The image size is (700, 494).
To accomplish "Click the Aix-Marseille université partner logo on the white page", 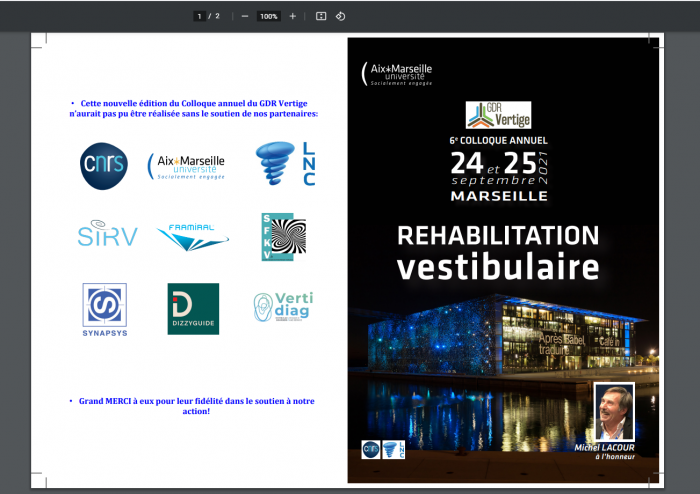I will coord(186,166).
